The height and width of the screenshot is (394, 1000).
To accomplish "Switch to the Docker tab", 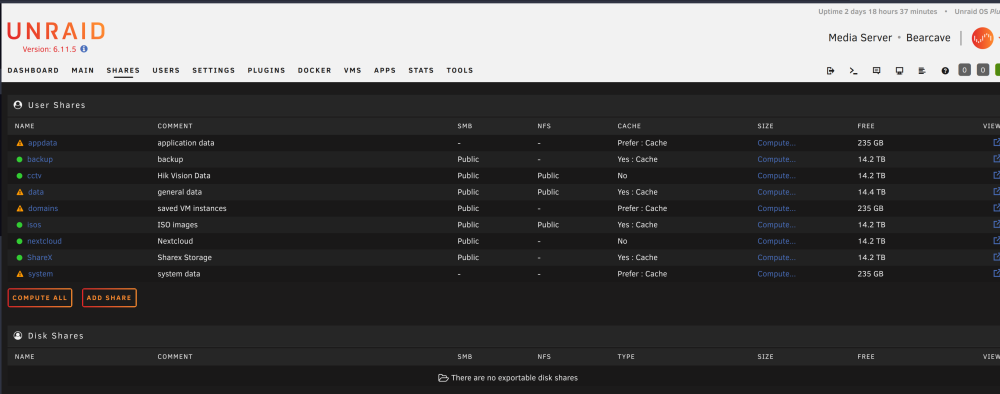I will 314,71.
